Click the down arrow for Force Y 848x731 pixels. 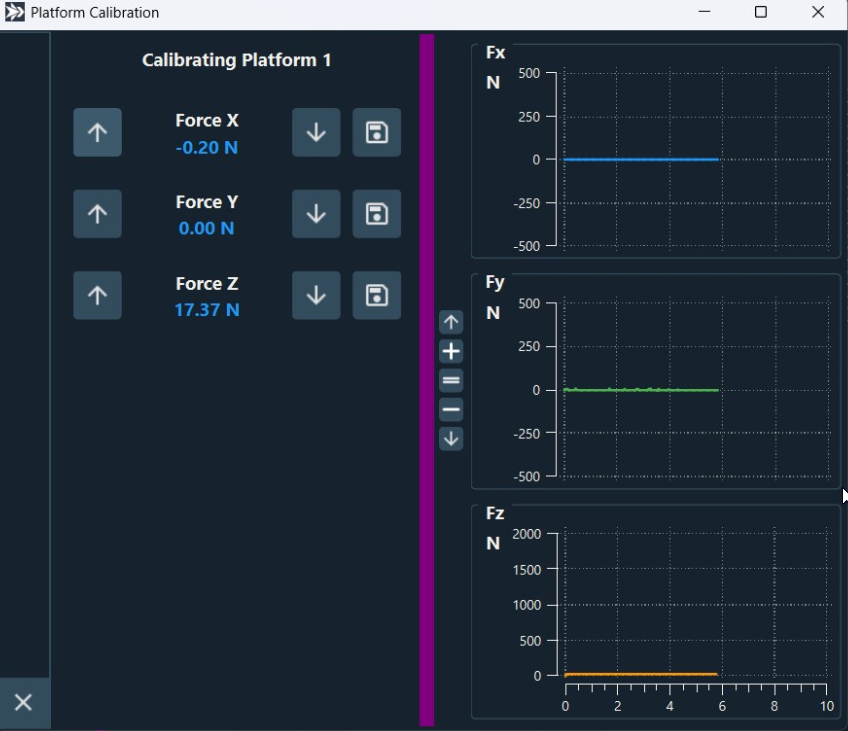pyautogui.click(x=316, y=214)
